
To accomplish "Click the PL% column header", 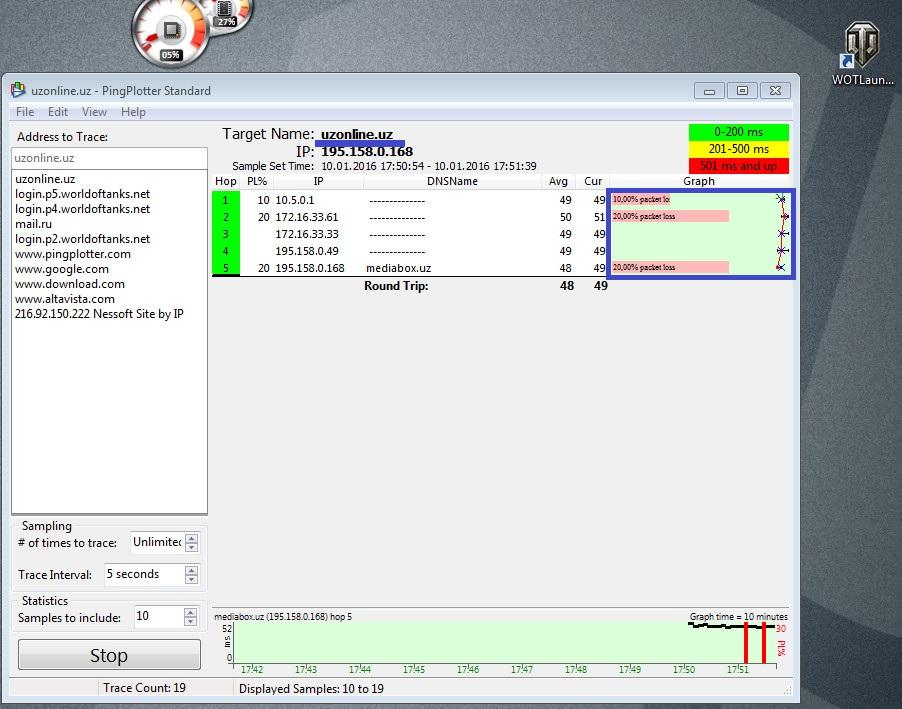I will click(x=257, y=181).
